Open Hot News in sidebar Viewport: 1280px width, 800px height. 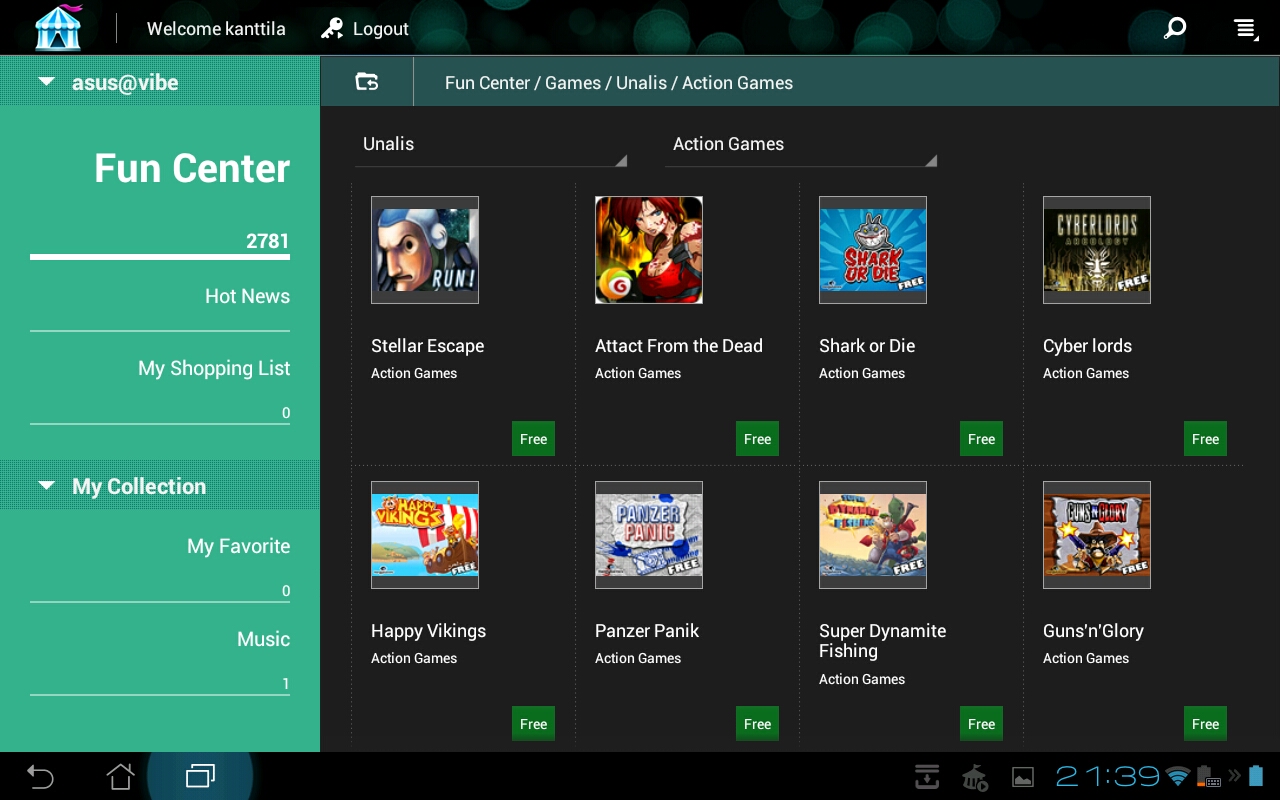(x=247, y=296)
